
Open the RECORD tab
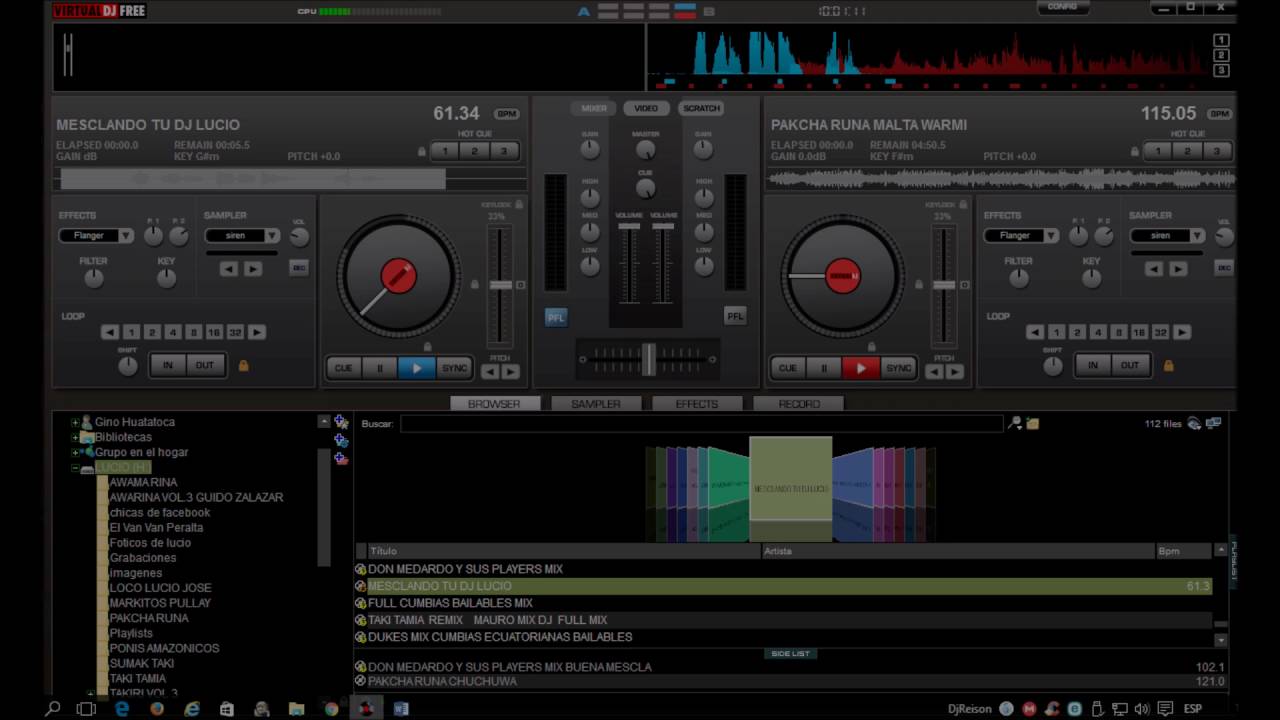pos(799,404)
